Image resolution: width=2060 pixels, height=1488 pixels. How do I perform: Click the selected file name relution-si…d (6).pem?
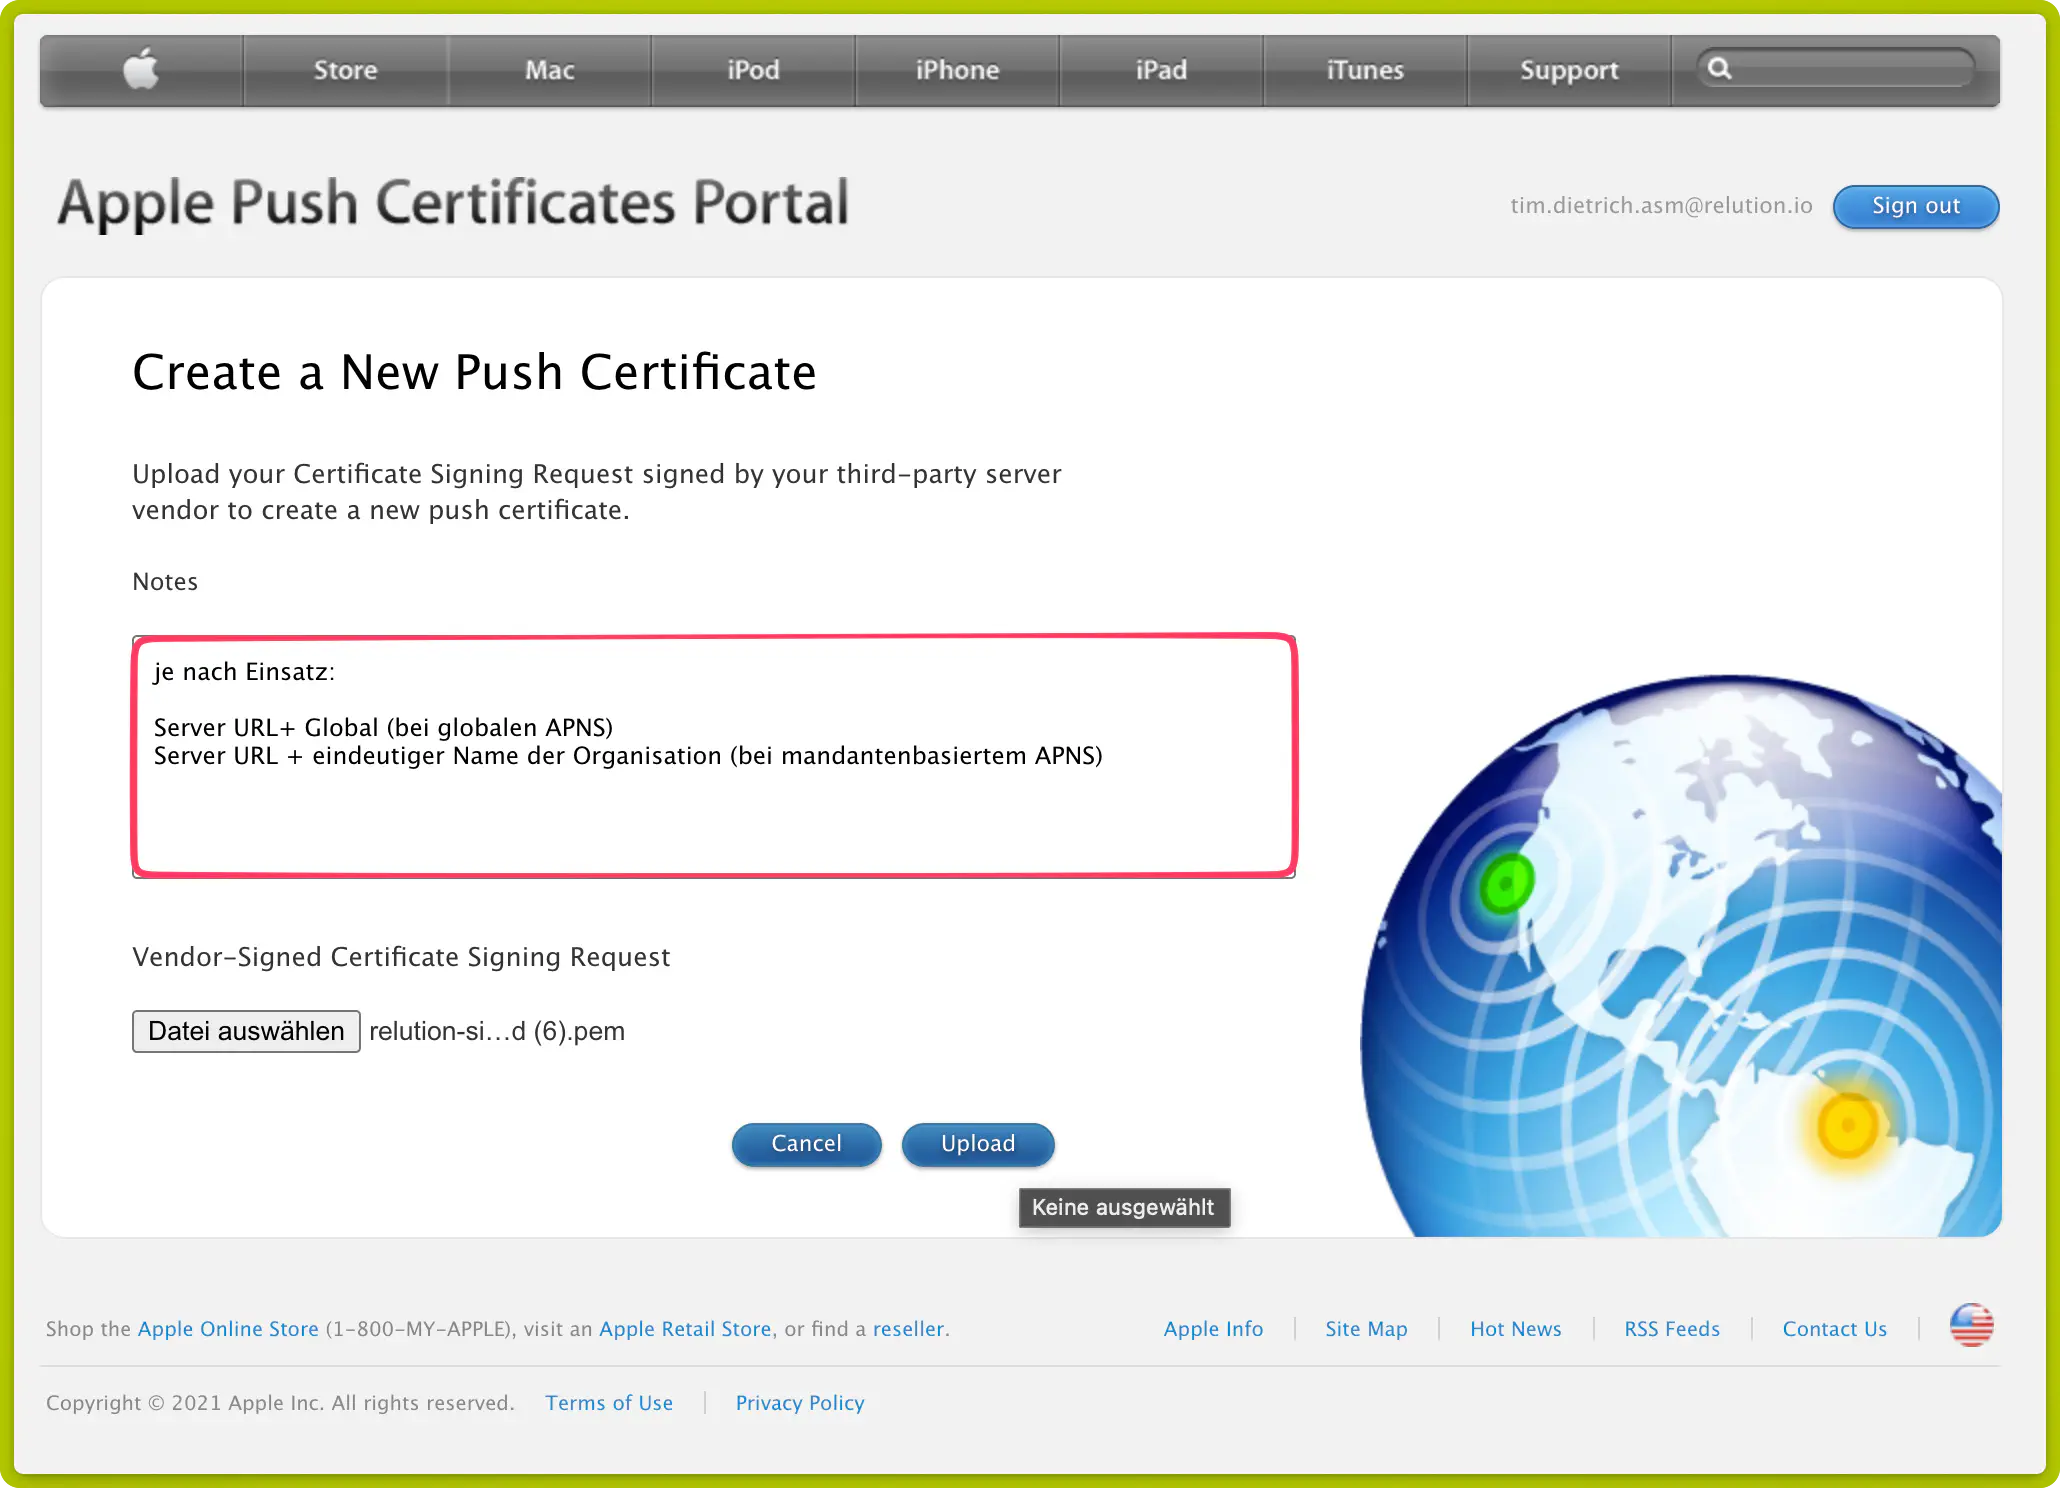(x=497, y=1031)
